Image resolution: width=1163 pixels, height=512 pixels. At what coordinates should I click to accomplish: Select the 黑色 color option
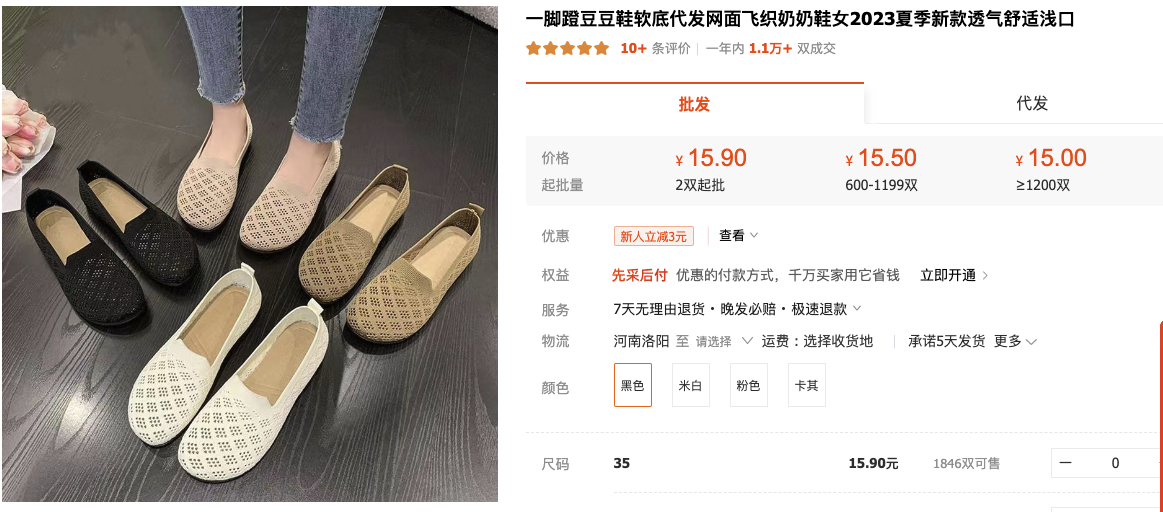(633, 385)
